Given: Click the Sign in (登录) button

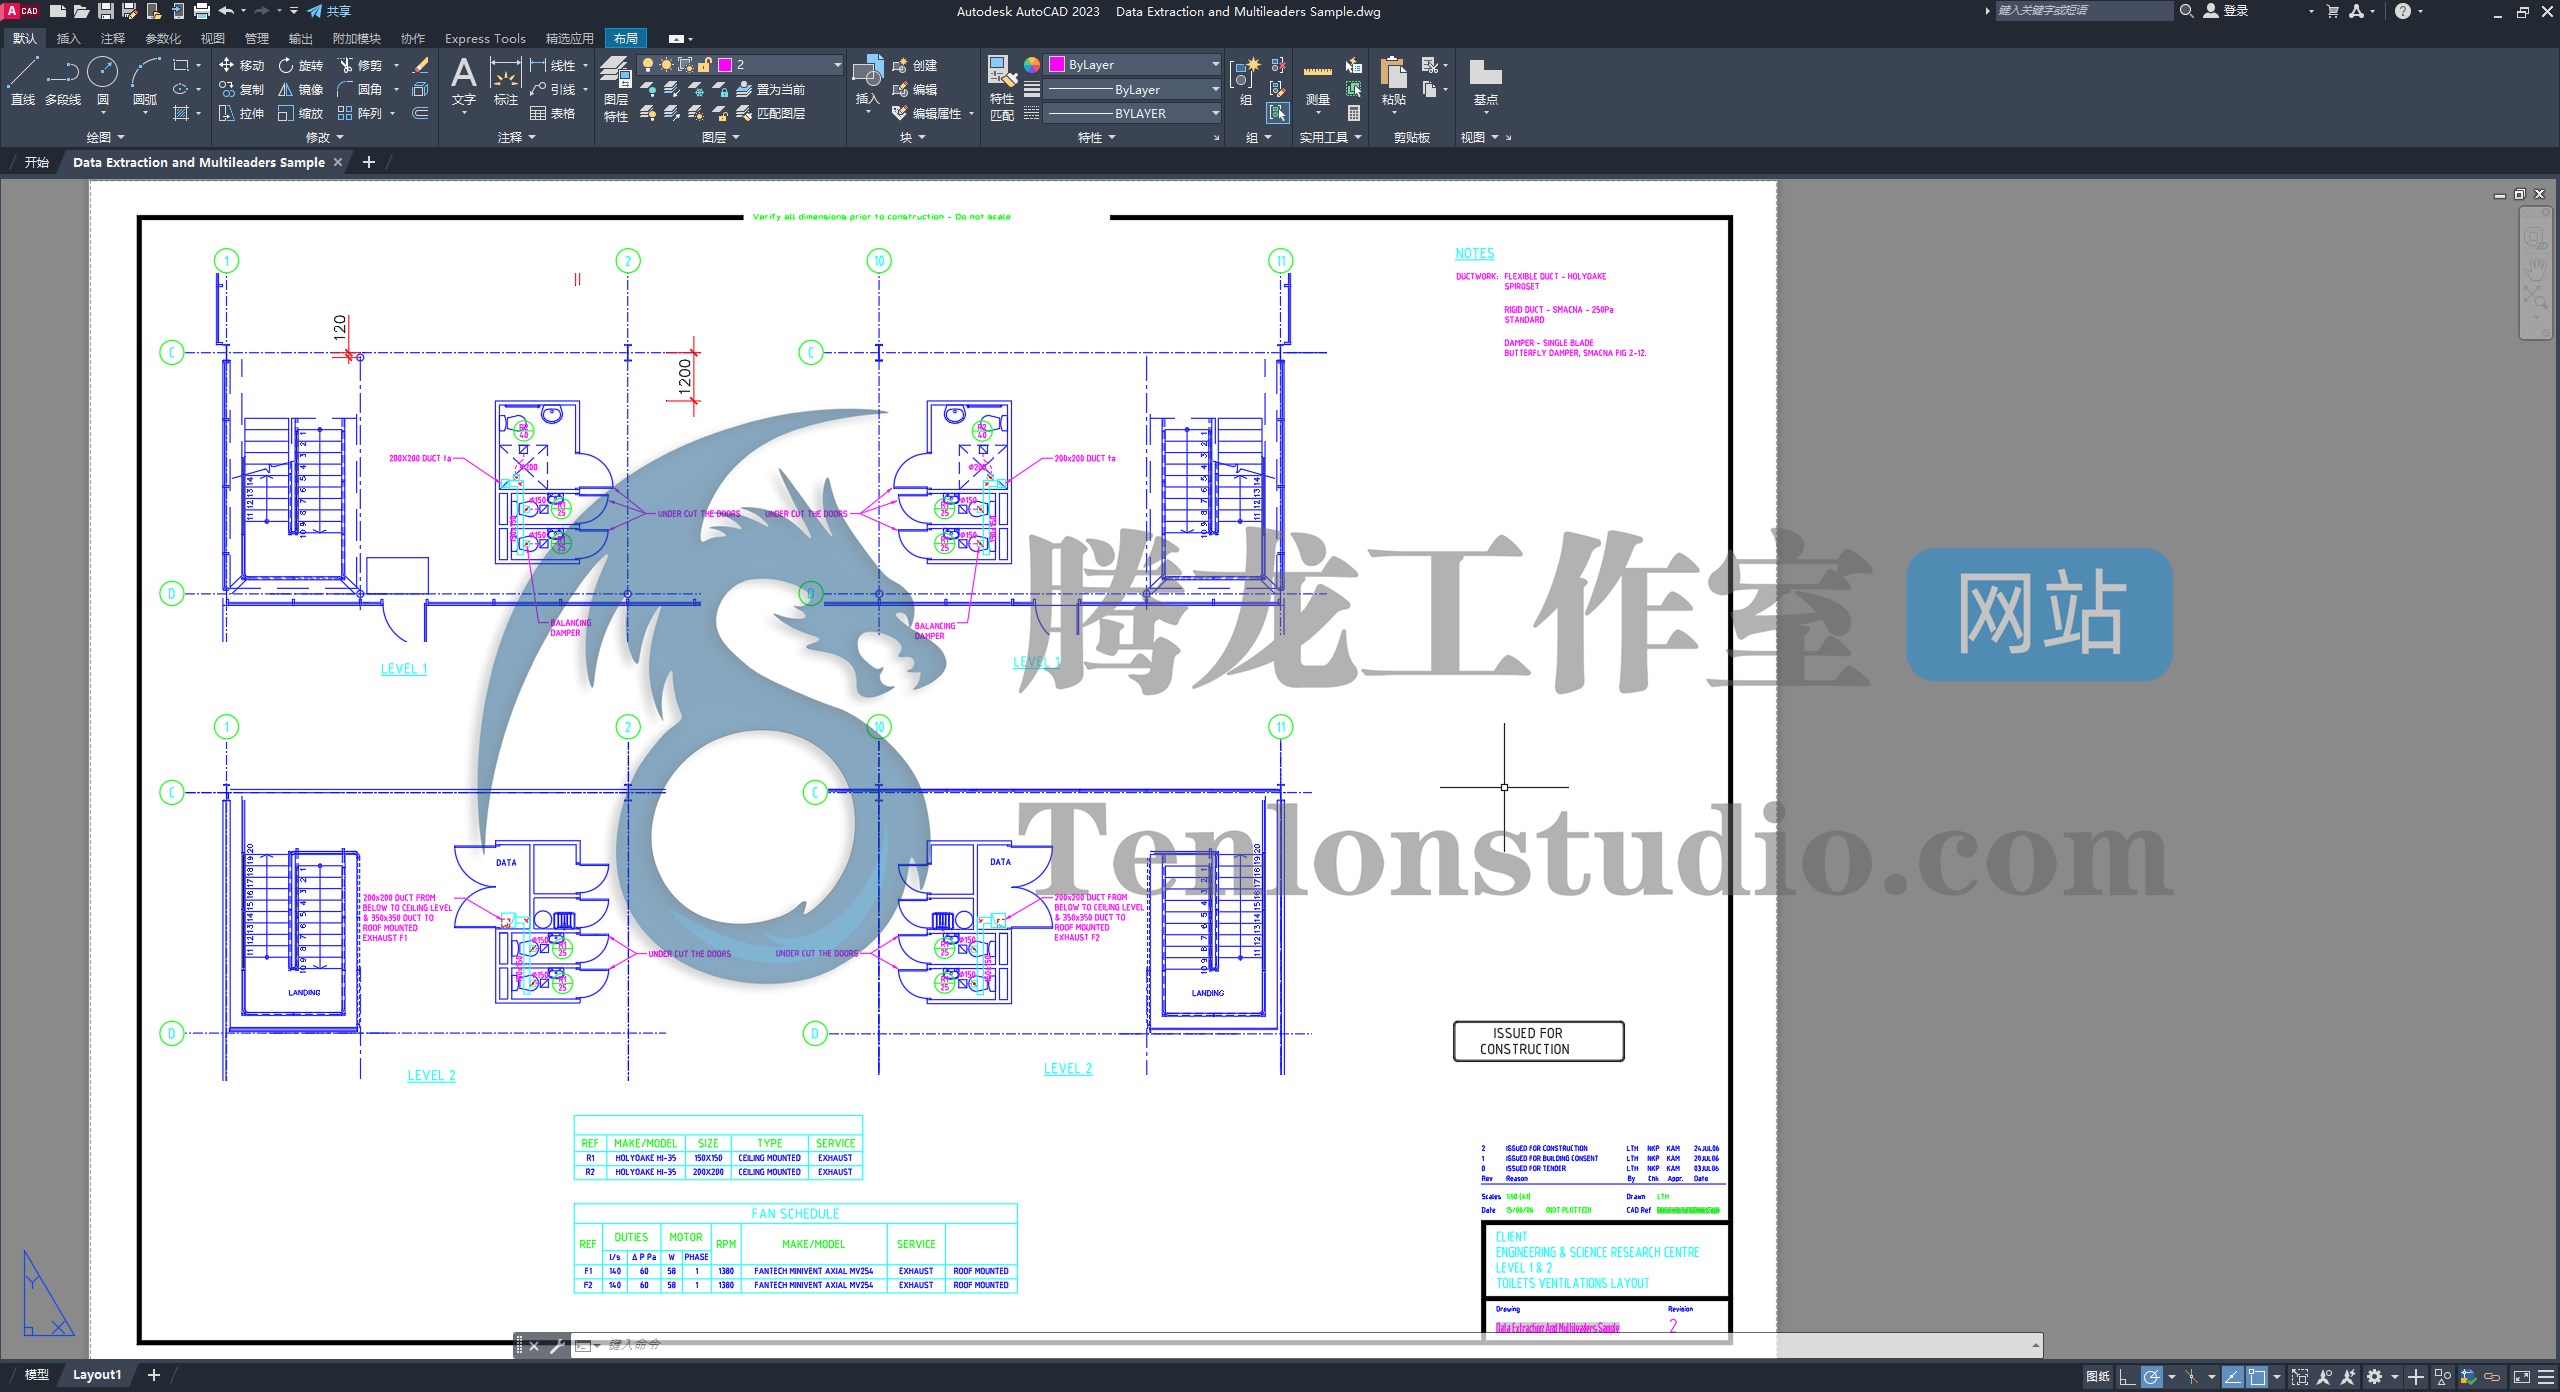Looking at the screenshot, I should [x=2226, y=11].
